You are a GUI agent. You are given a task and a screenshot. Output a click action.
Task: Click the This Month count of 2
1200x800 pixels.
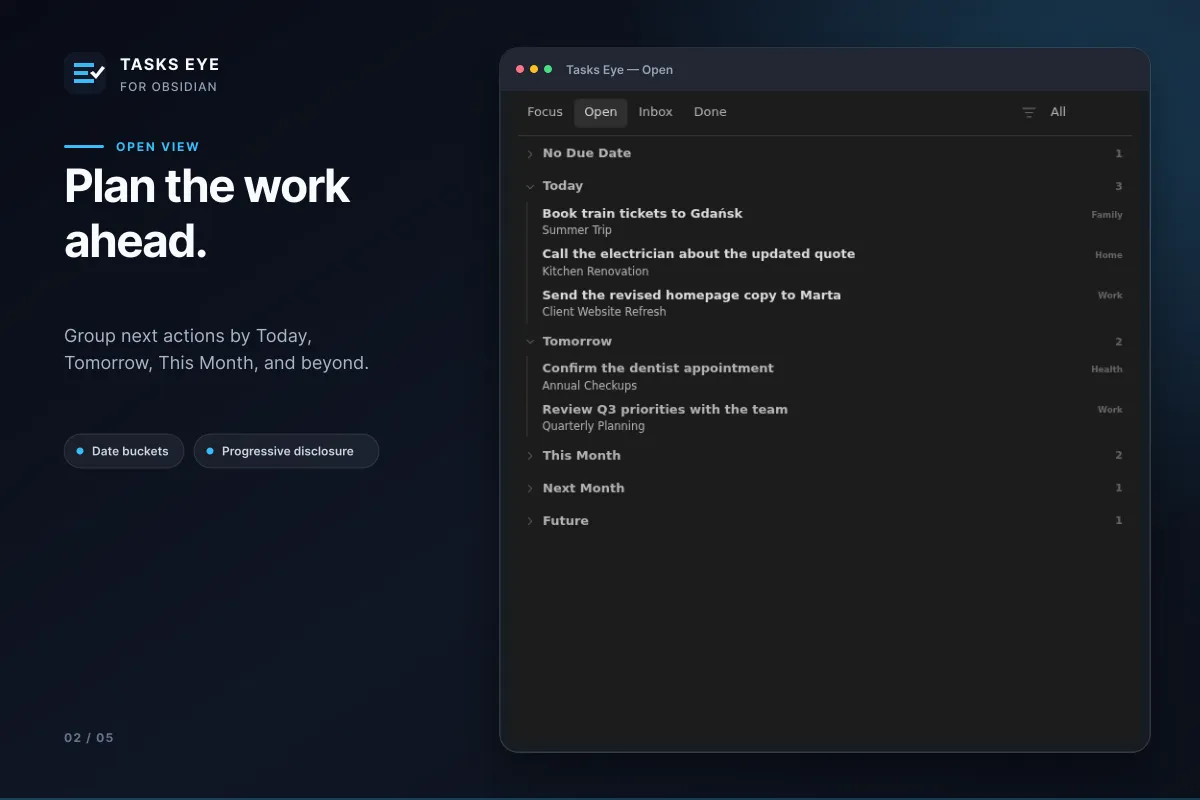click(1119, 456)
